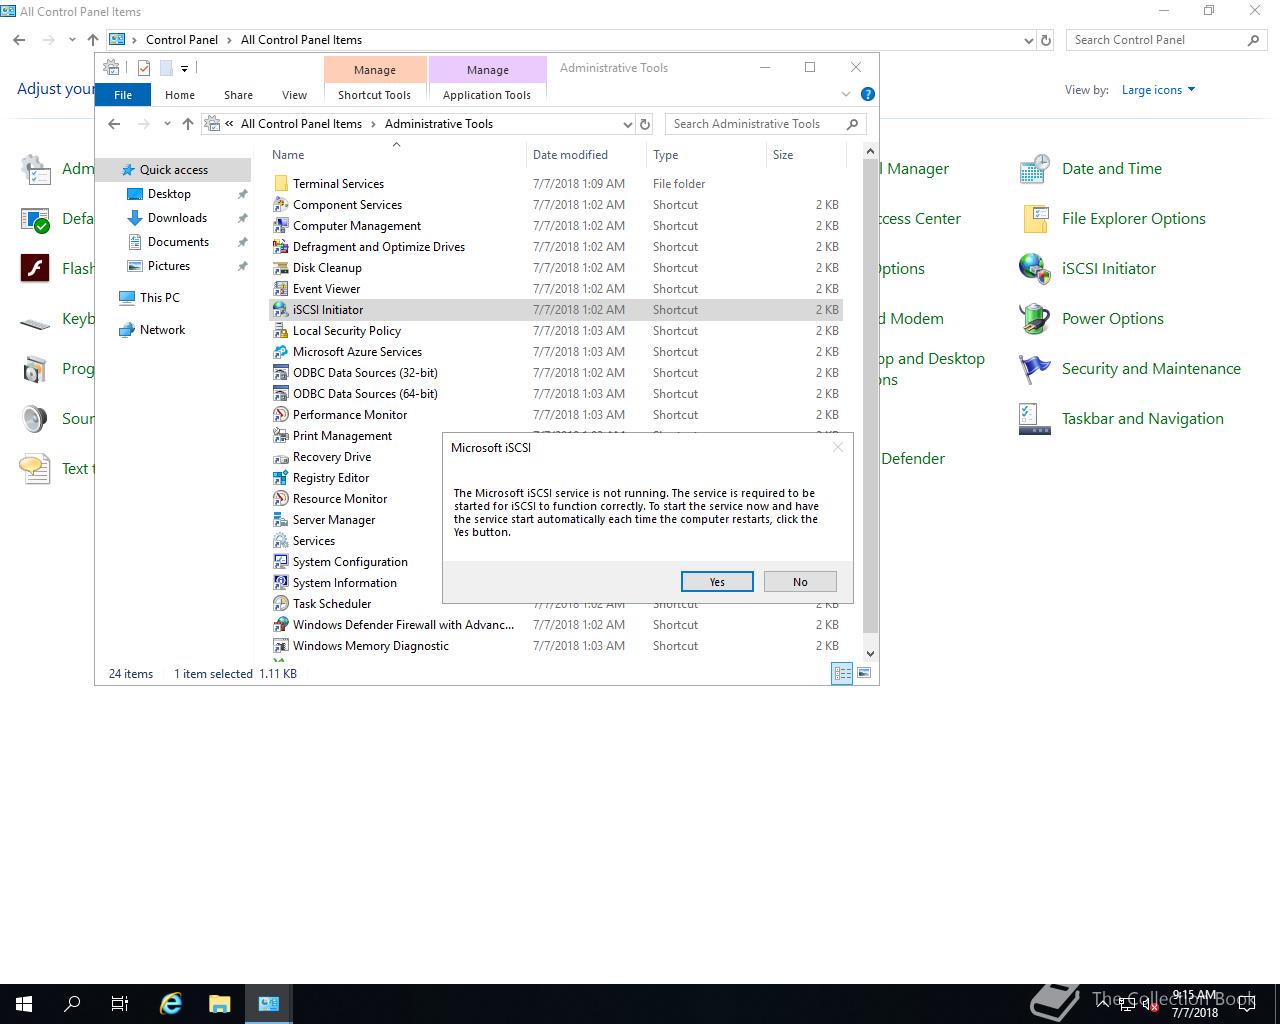The height and width of the screenshot is (1024, 1280).
Task: Open the explorer help question mark
Action: pyautogui.click(x=868, y=94)
